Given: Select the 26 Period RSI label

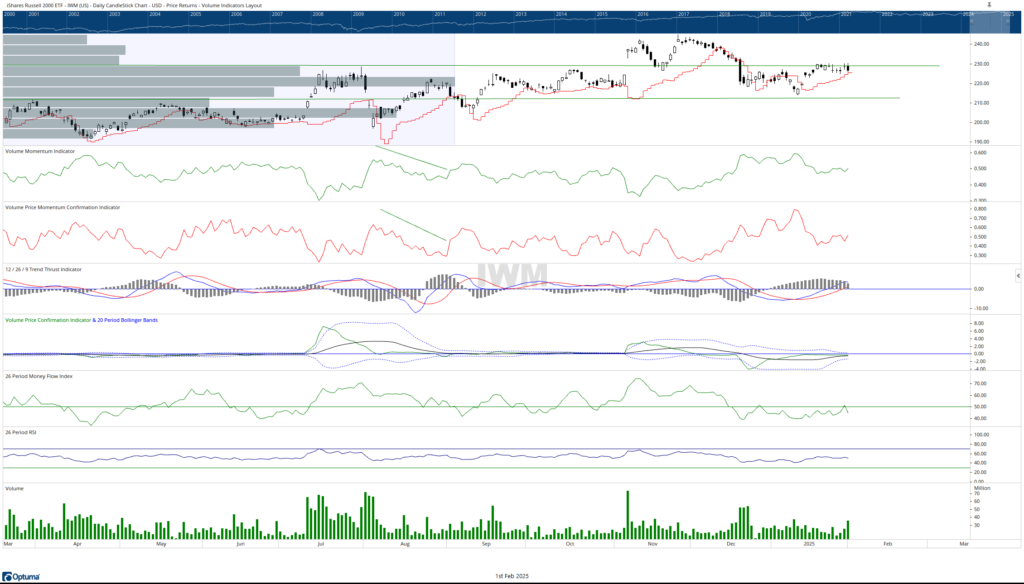Looking at the screenshot, I should pyautogui.click(x=22, y=433).
